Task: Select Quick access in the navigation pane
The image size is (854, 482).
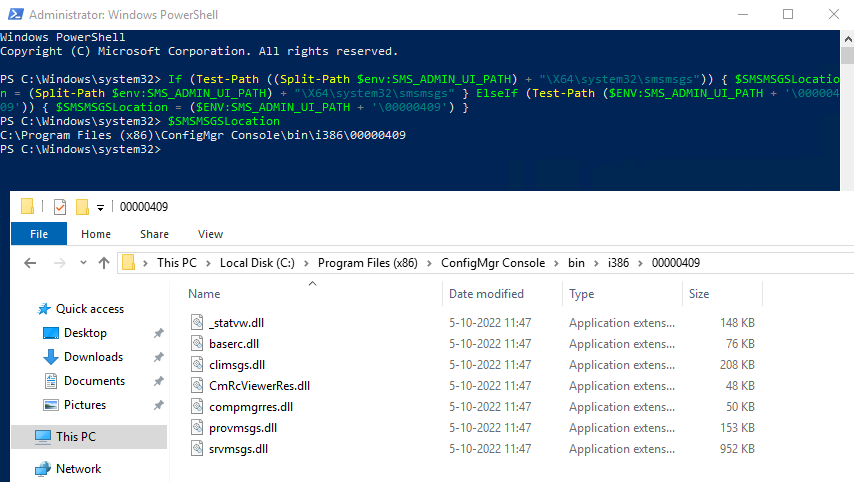Action: click(90, 309)
